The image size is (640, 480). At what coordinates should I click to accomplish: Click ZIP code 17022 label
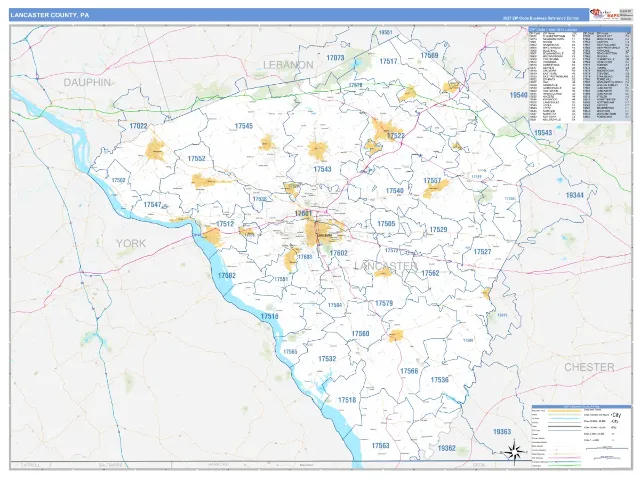138,126
